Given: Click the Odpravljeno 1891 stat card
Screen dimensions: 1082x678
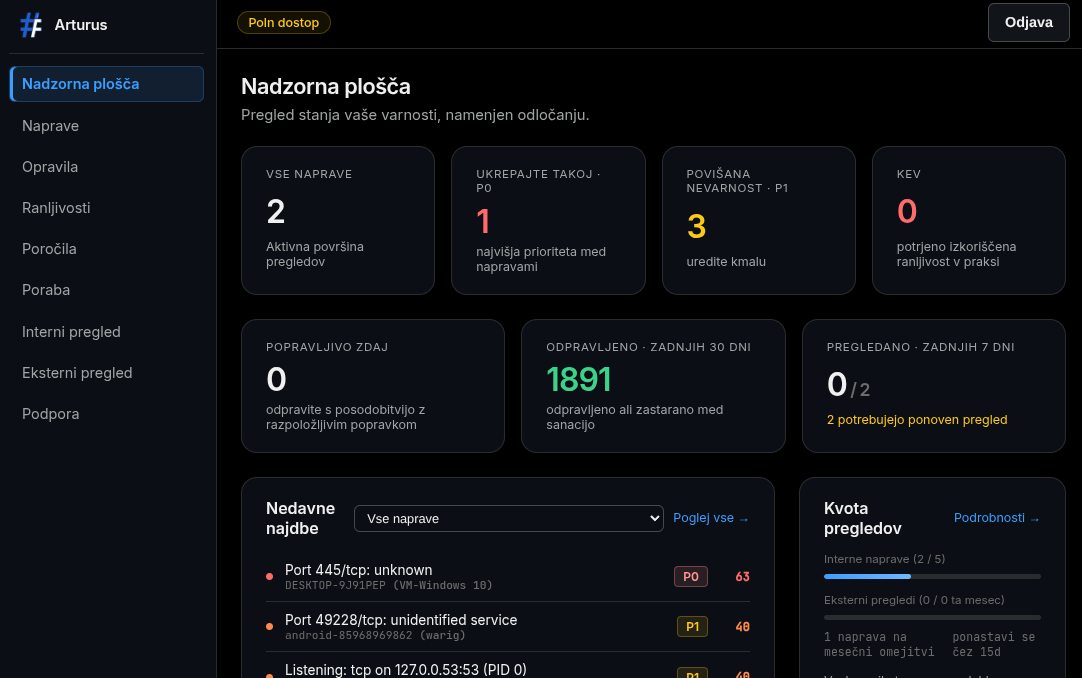Looking at the screenshot, I should [x=653, y=386].
